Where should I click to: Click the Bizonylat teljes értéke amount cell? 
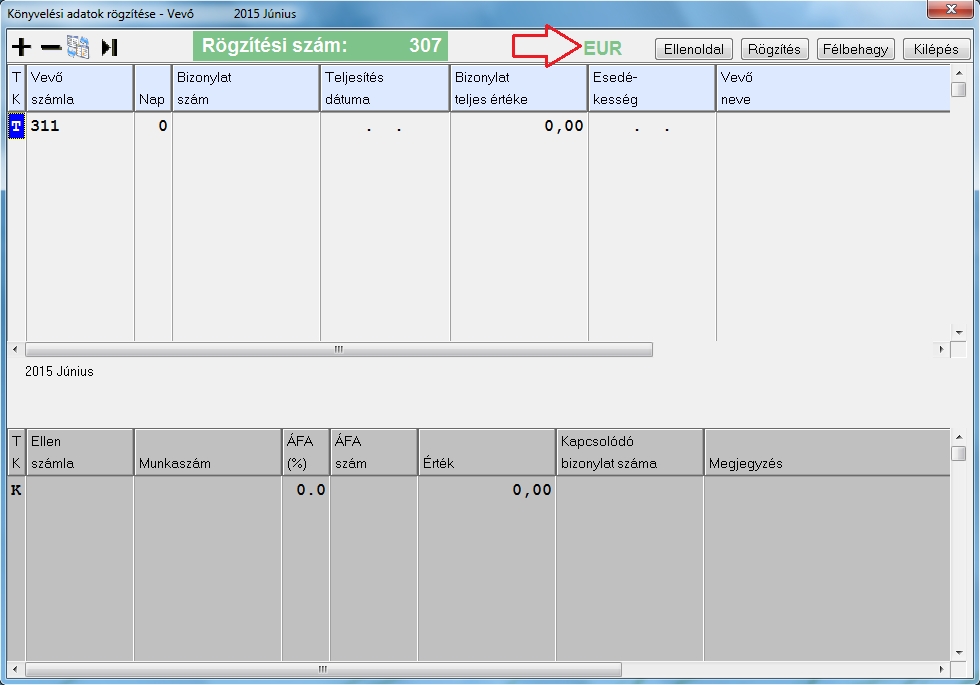[518, 127]
